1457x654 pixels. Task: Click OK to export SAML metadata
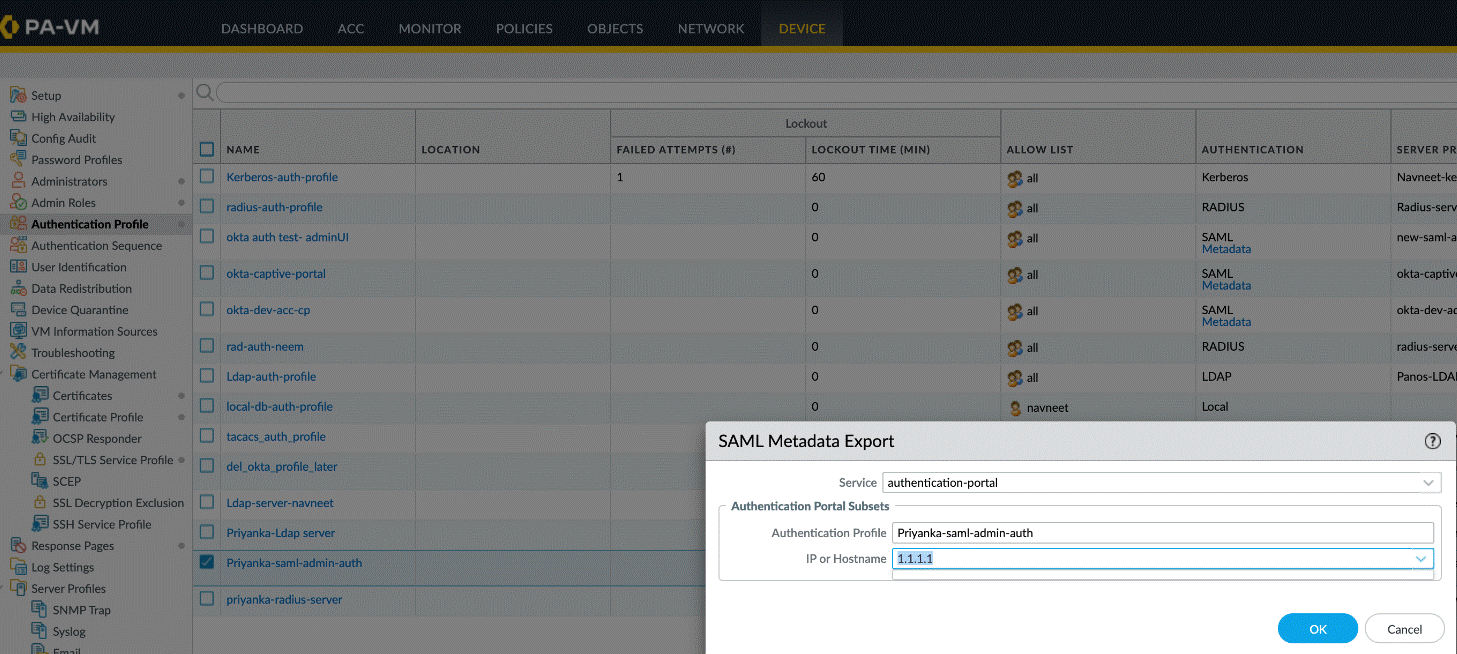[x=1317, y=628]
